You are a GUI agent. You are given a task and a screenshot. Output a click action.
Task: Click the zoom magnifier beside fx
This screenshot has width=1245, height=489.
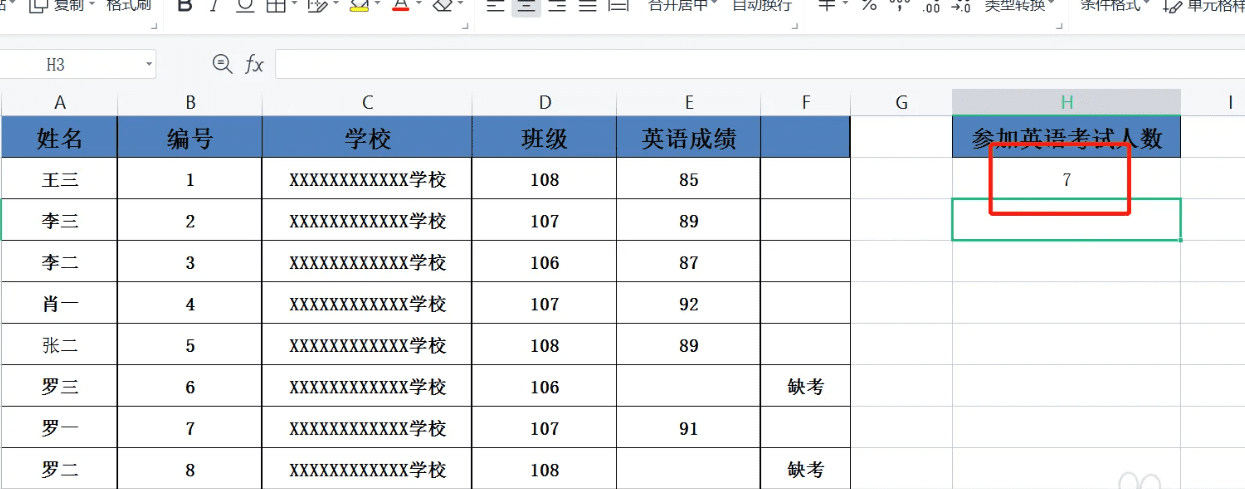click(x=222, y=64)
